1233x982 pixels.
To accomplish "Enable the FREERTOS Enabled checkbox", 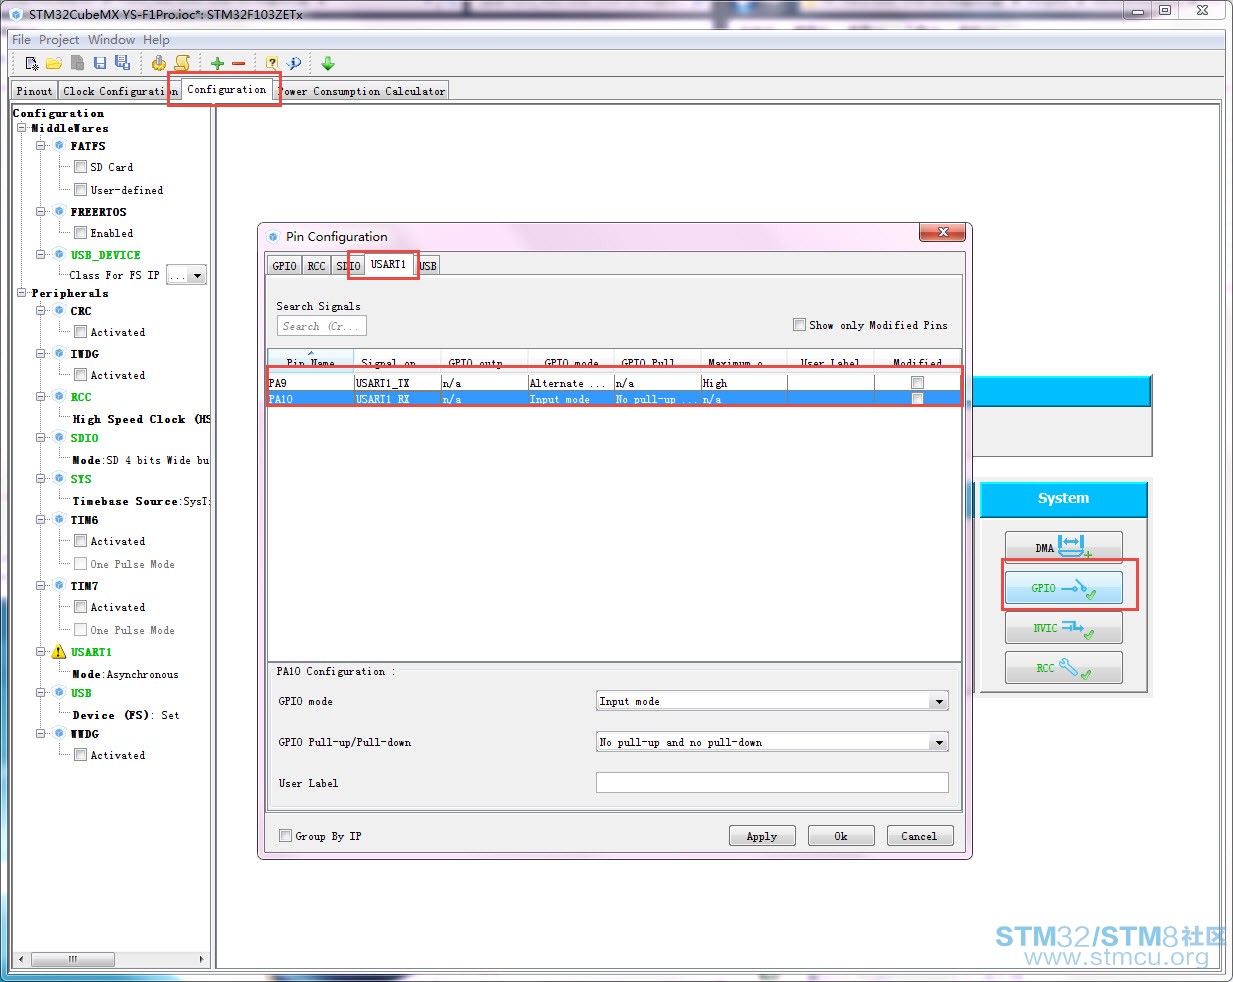I will point(80,233).
